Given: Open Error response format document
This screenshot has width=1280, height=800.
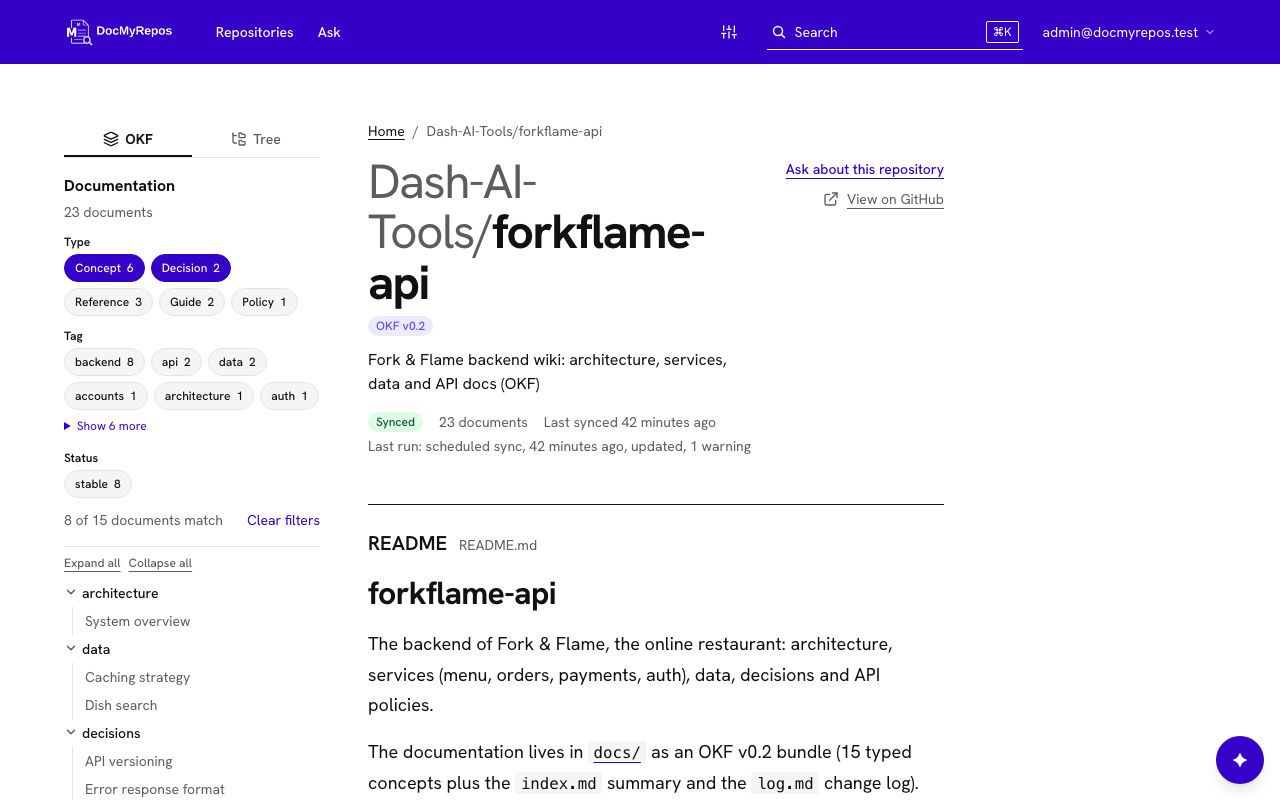Looking at the screenshot, I should click(155, 789).
